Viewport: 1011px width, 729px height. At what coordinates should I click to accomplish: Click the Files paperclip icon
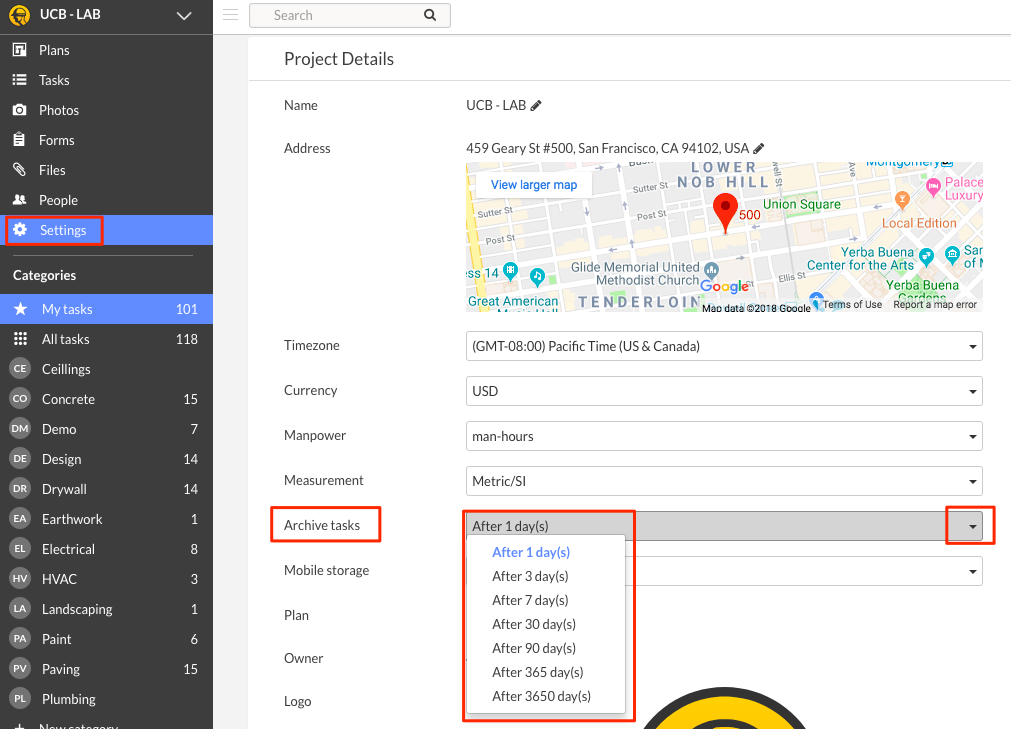[x=20, y=170]
